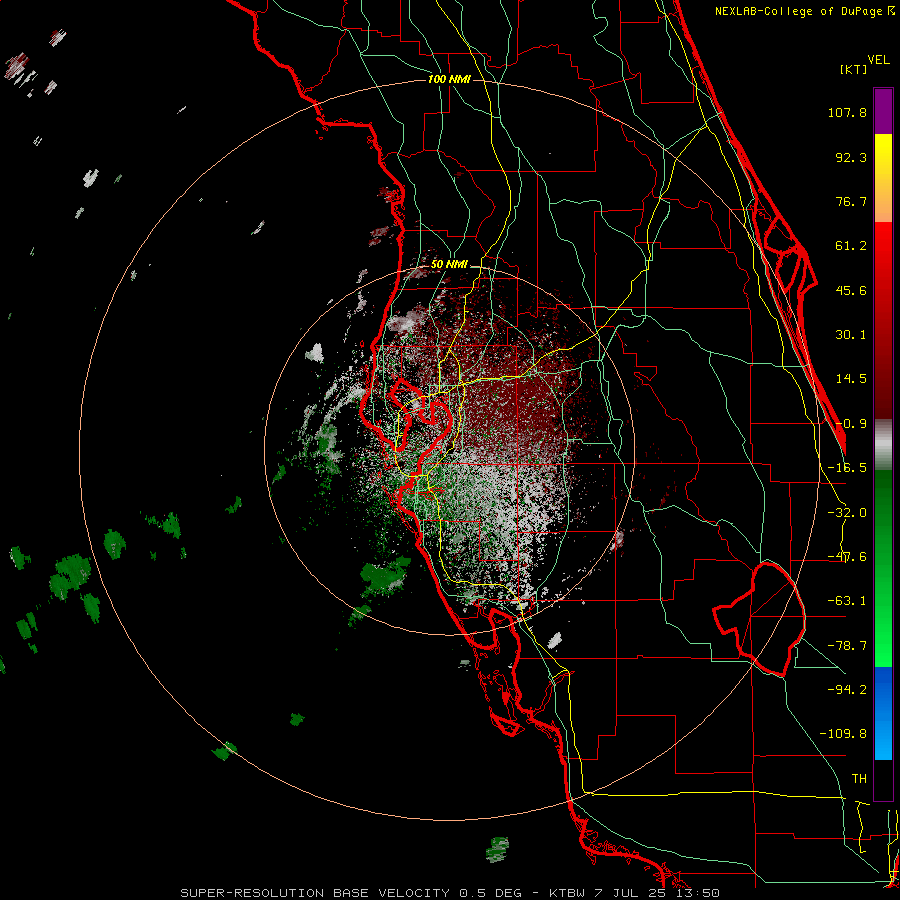Click the 30.1 velocity scale value
The image size is (900, 900).
(x=851, y=335)
